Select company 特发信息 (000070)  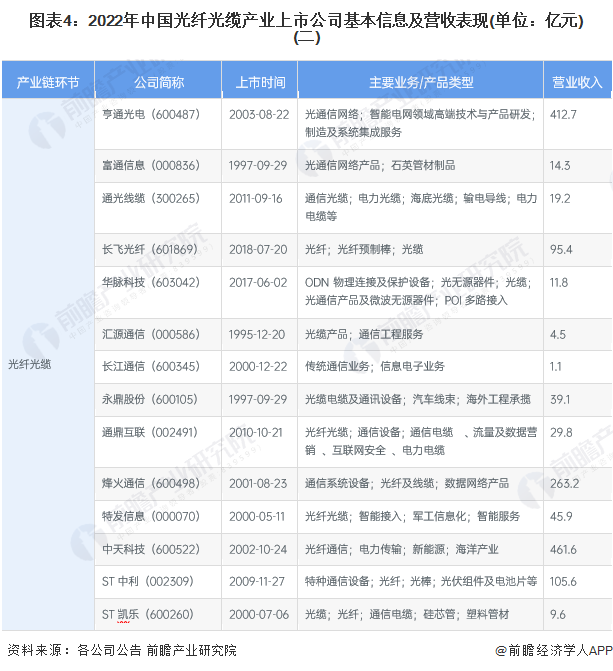click(151, 516)
